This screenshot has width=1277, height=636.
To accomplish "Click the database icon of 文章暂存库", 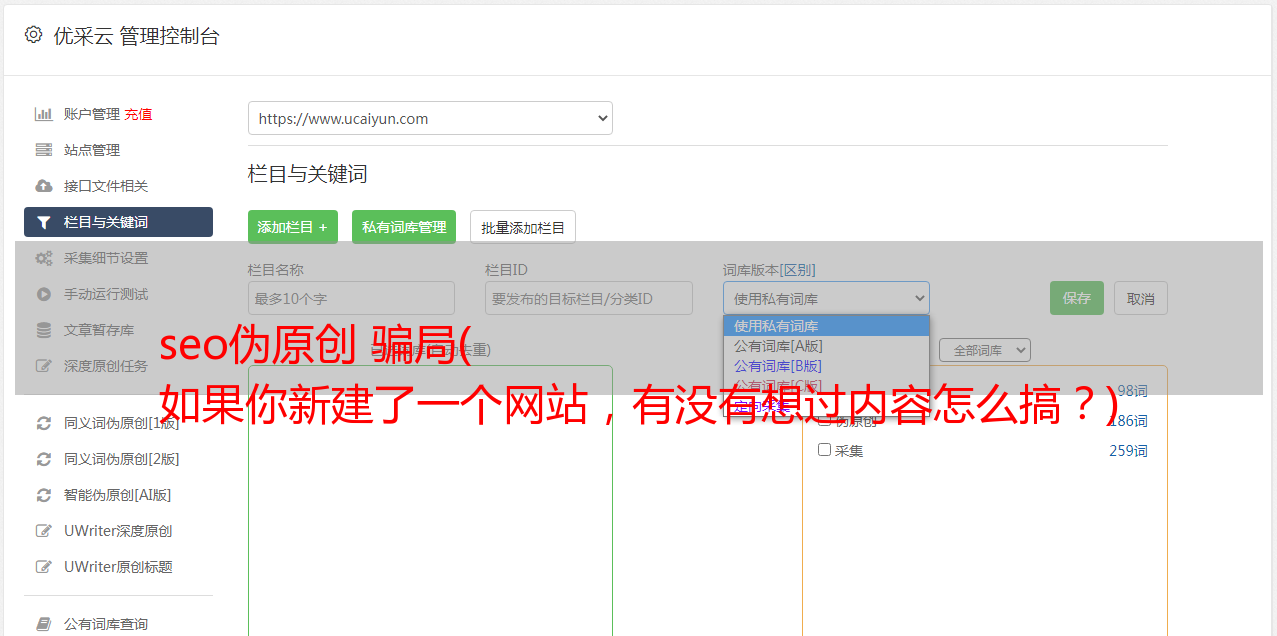I will click(x=43, y=330).
